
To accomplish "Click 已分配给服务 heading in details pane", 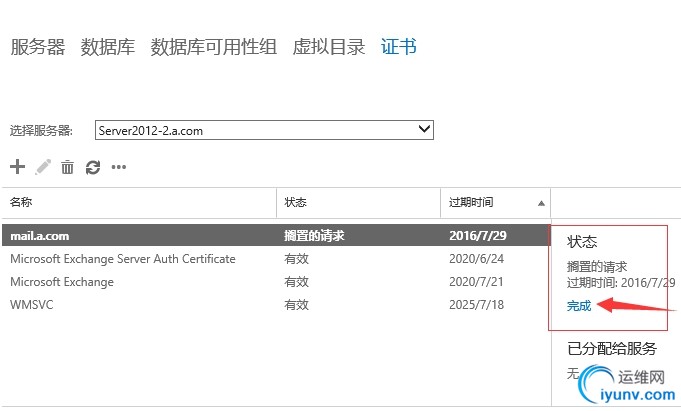I will tap(612, 348).
